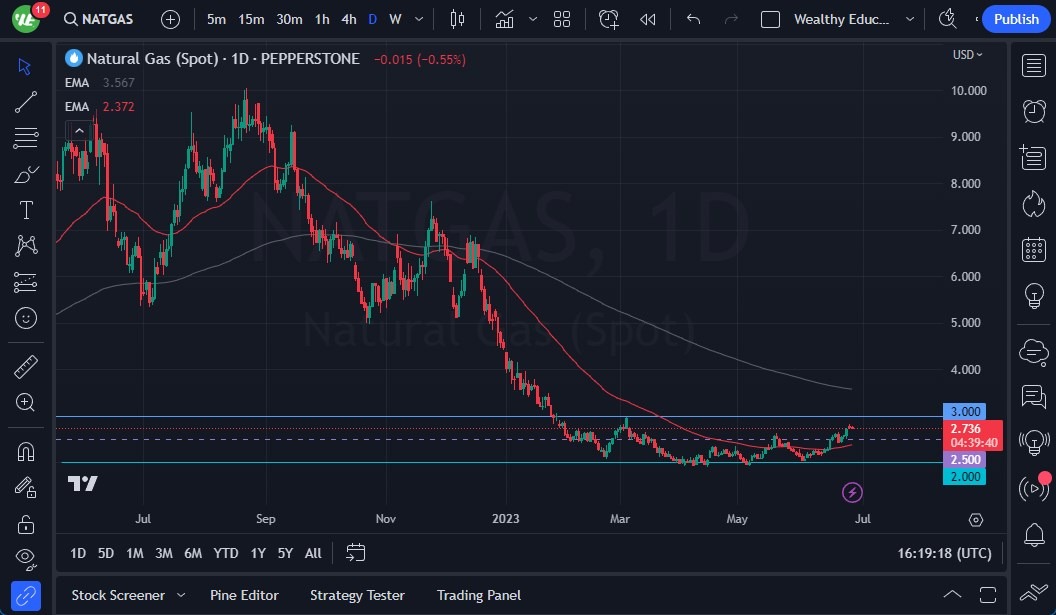Open the emoji icons tool
This screenshot has height=615, width=1056.
[26, 318]
